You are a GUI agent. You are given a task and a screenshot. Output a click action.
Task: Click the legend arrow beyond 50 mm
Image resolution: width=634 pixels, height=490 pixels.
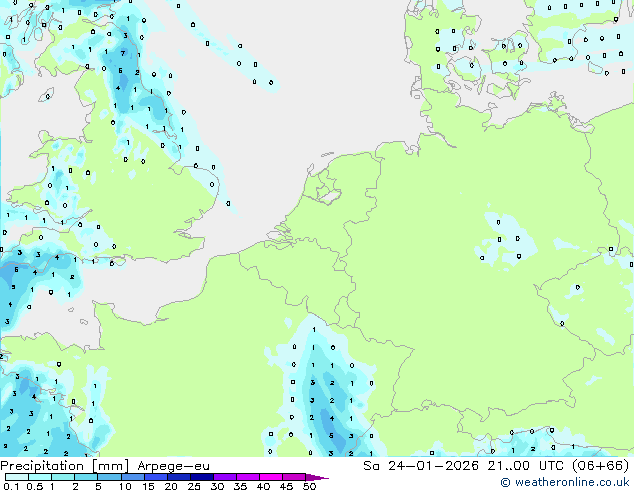pos(317,477)
